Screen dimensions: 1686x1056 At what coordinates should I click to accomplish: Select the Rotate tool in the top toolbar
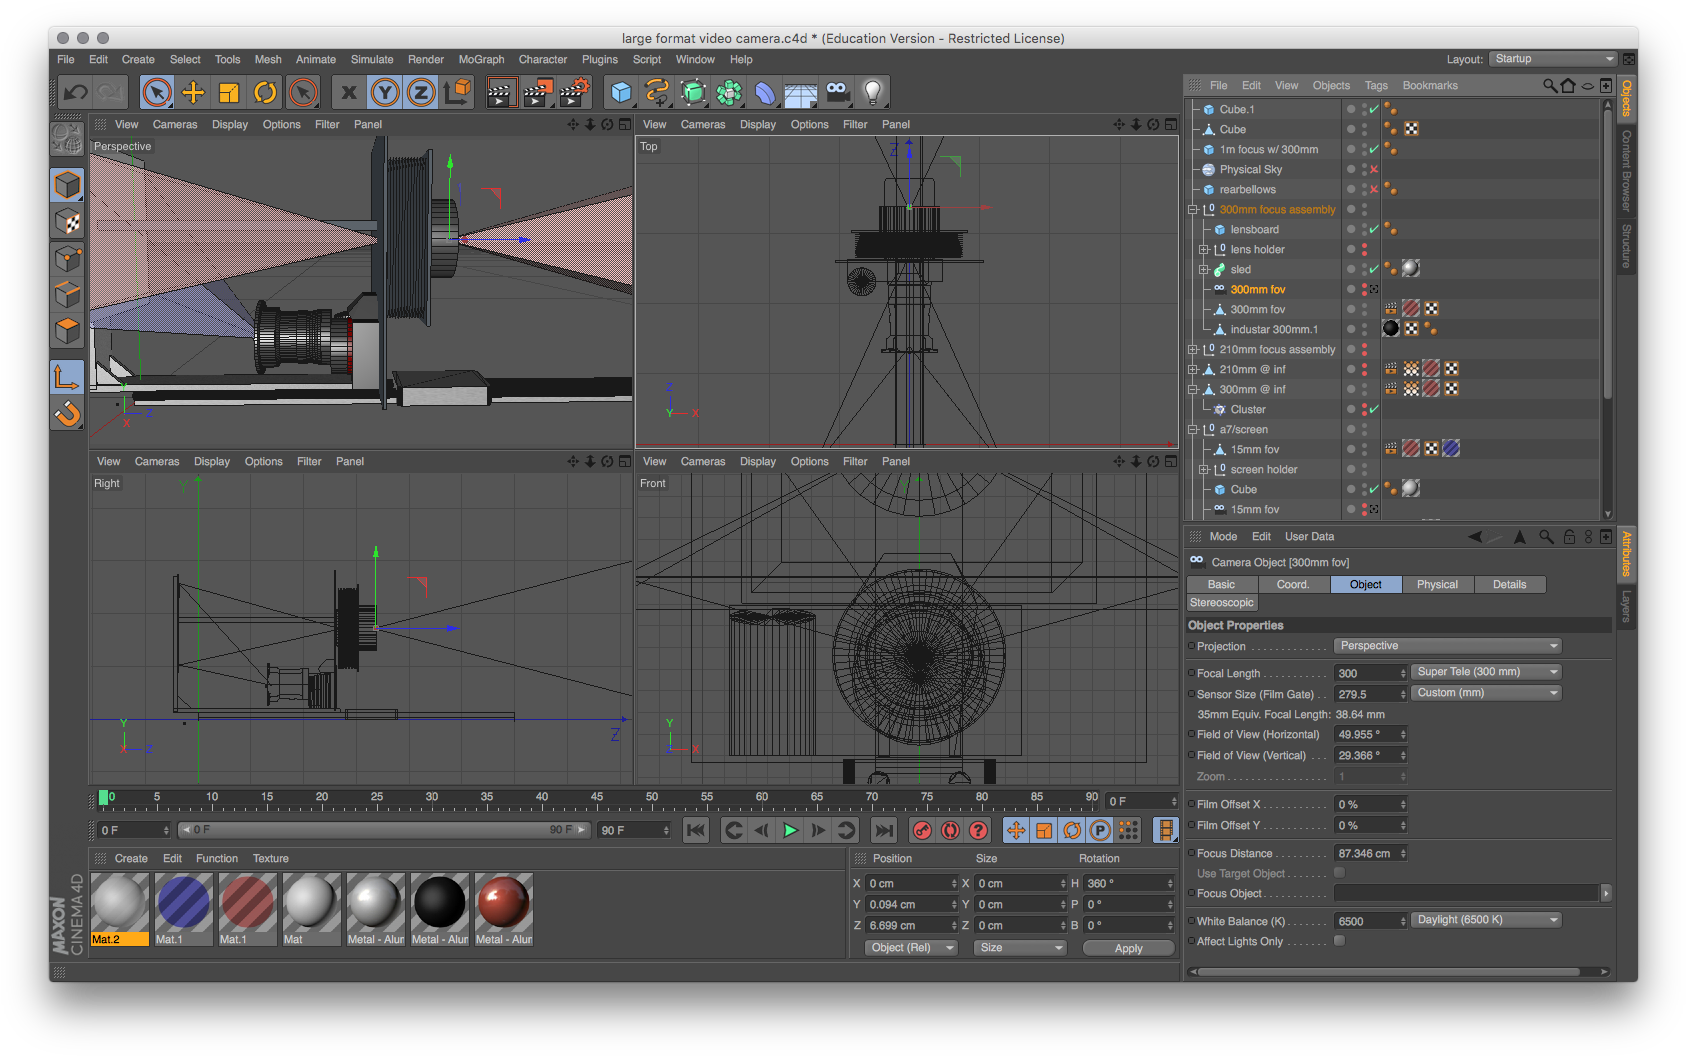[265, 93]
